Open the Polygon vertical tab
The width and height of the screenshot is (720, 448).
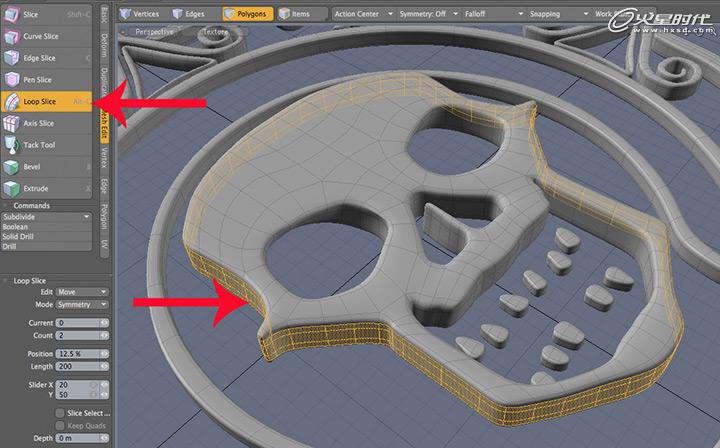[x=104, y=217]
